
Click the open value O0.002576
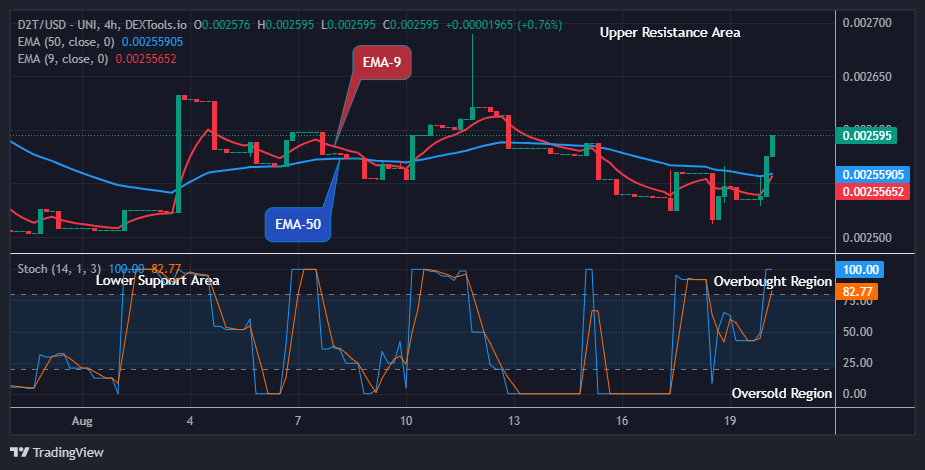click(222, 25)
